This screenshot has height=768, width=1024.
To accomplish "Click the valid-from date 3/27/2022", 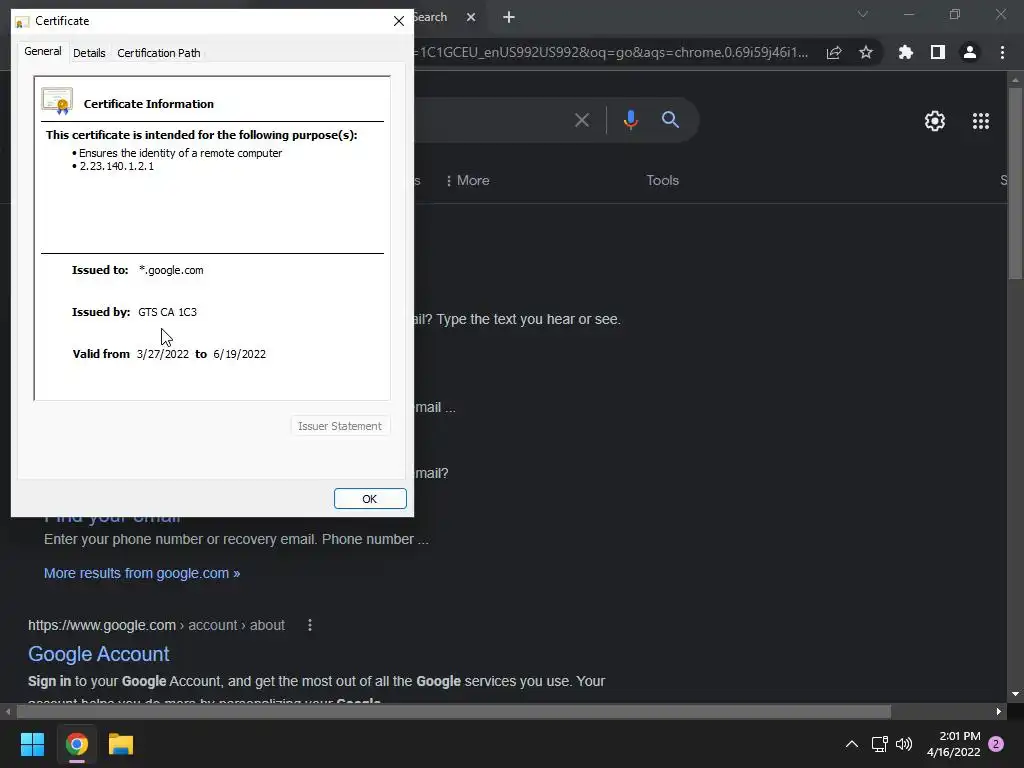I will pos(163,354).
